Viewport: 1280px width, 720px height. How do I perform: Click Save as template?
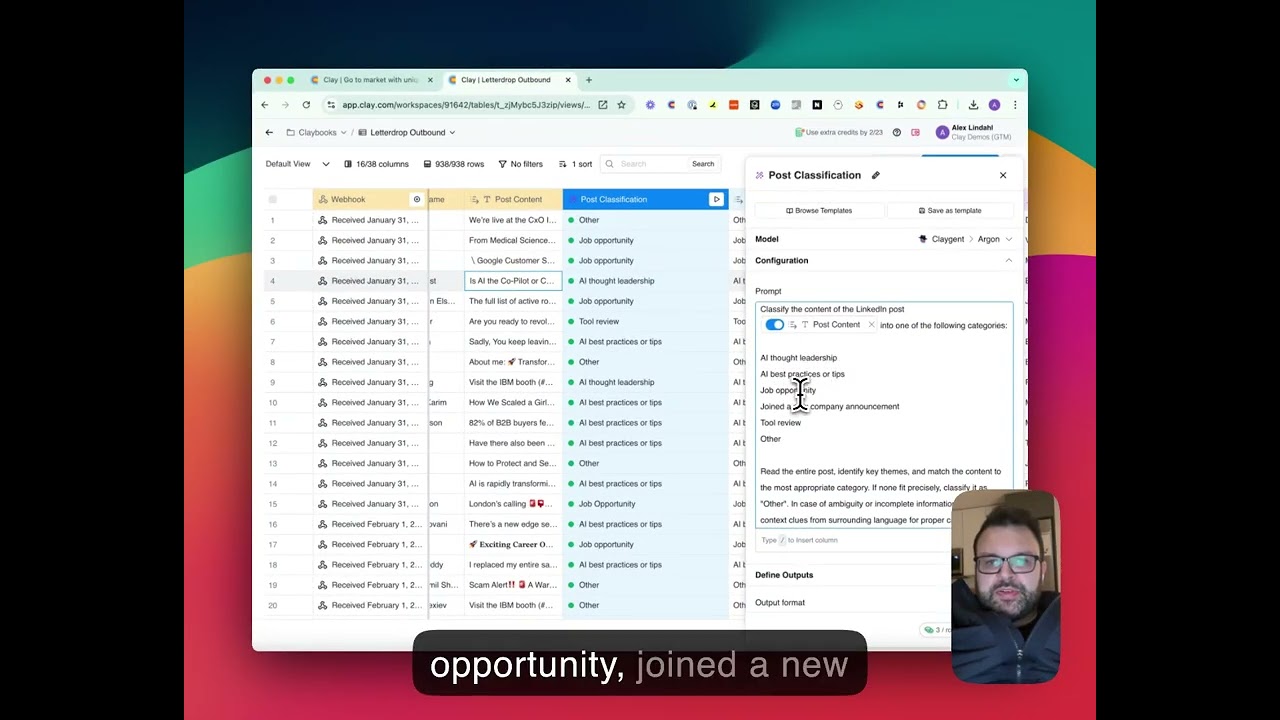[x=950, y=211]
